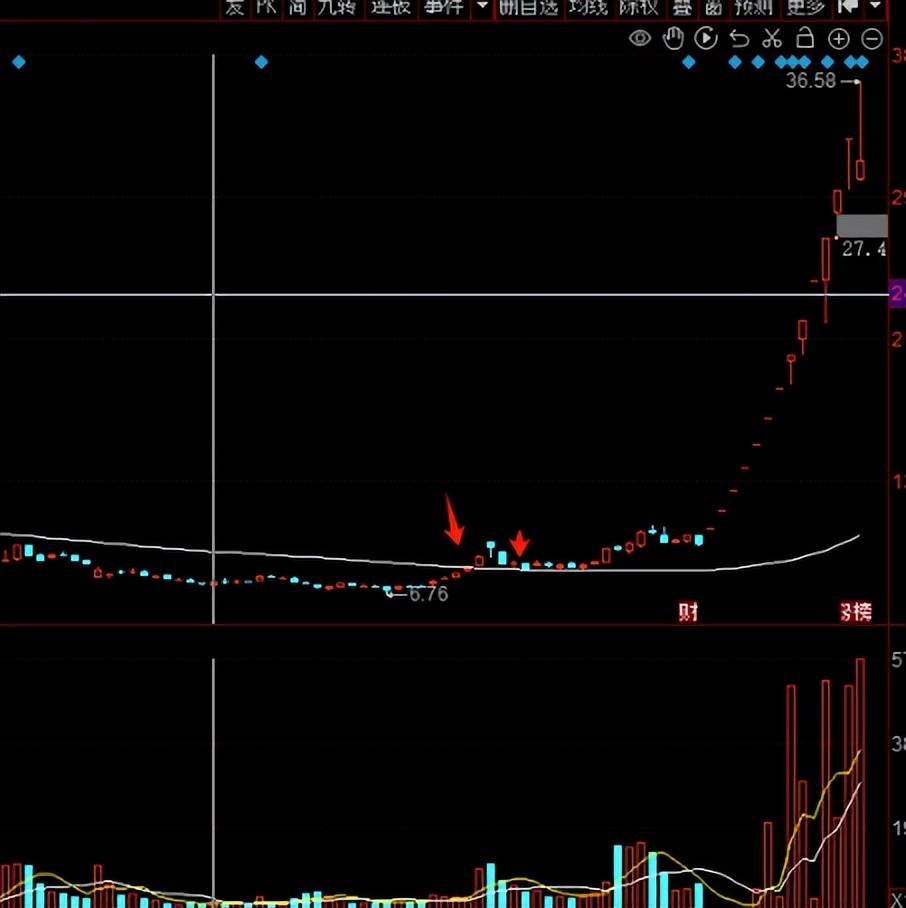Click the tallest rightmost volume bar
This screenshot has height=908, width=906.
pyautogui.click(x=860, y=783)
